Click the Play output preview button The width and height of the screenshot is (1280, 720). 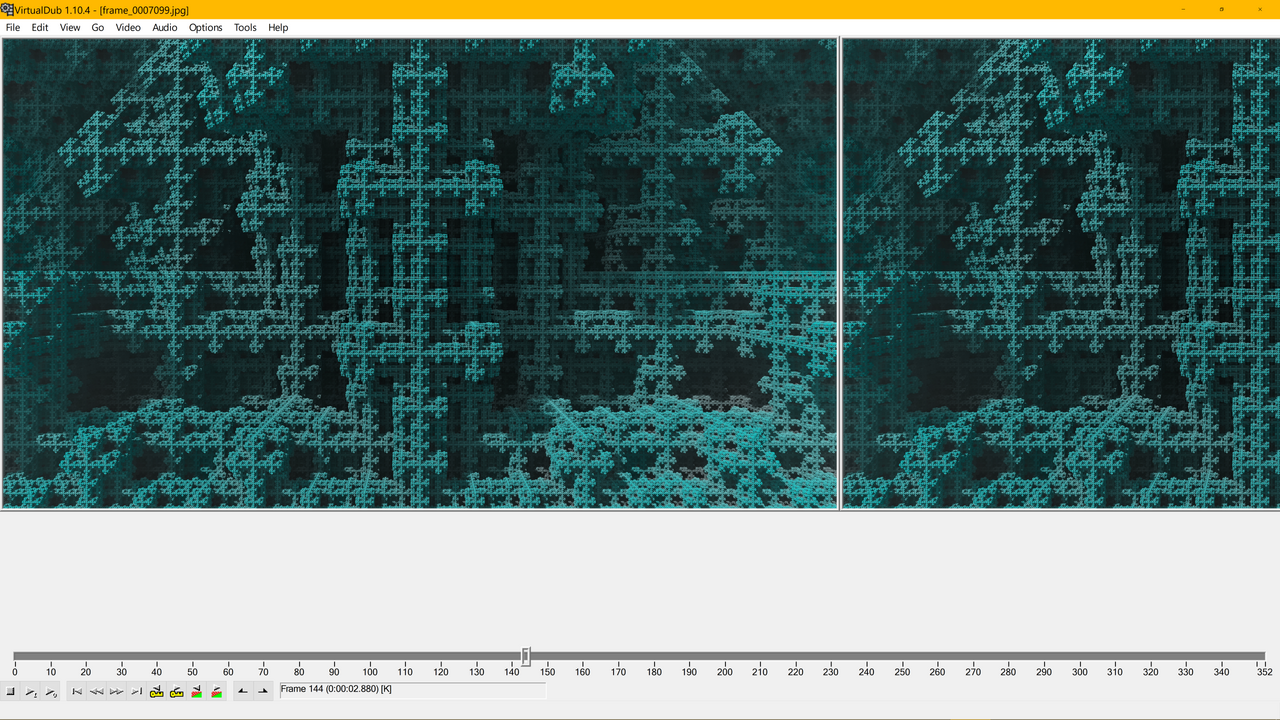pos(51,692)
